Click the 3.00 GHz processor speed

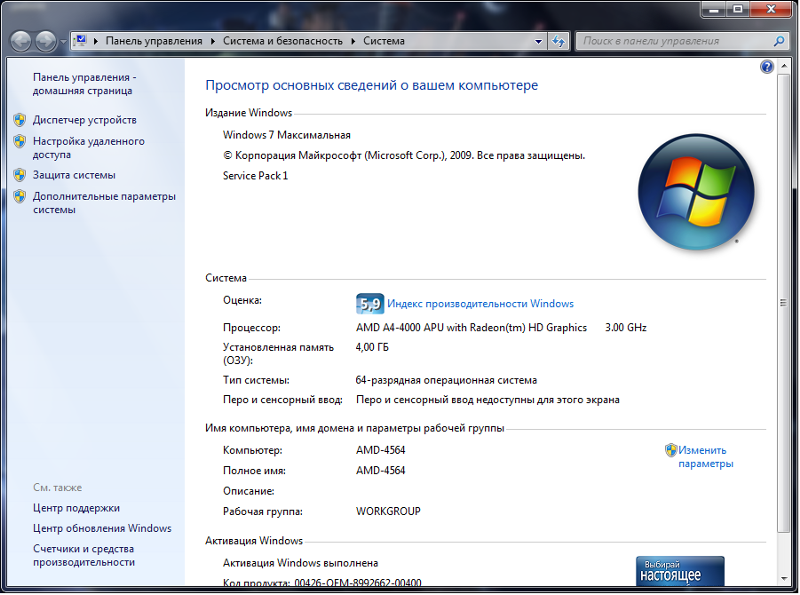point(626,328)
